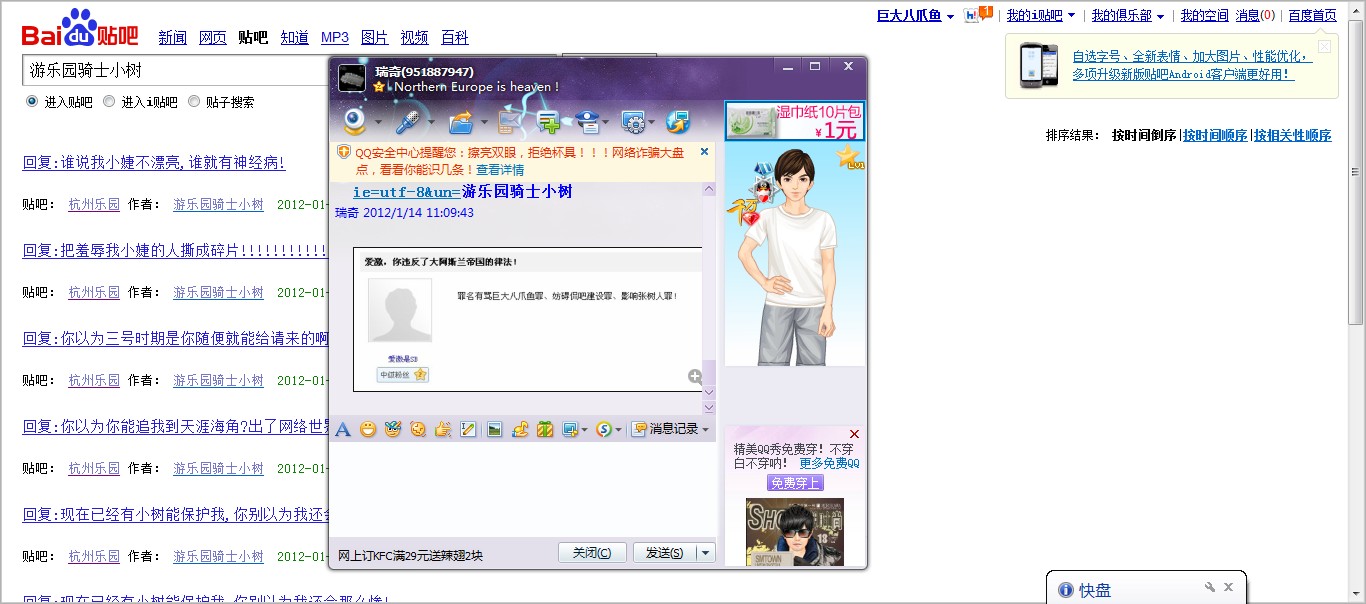Click in the QQ message typing area

pos(522,488)
